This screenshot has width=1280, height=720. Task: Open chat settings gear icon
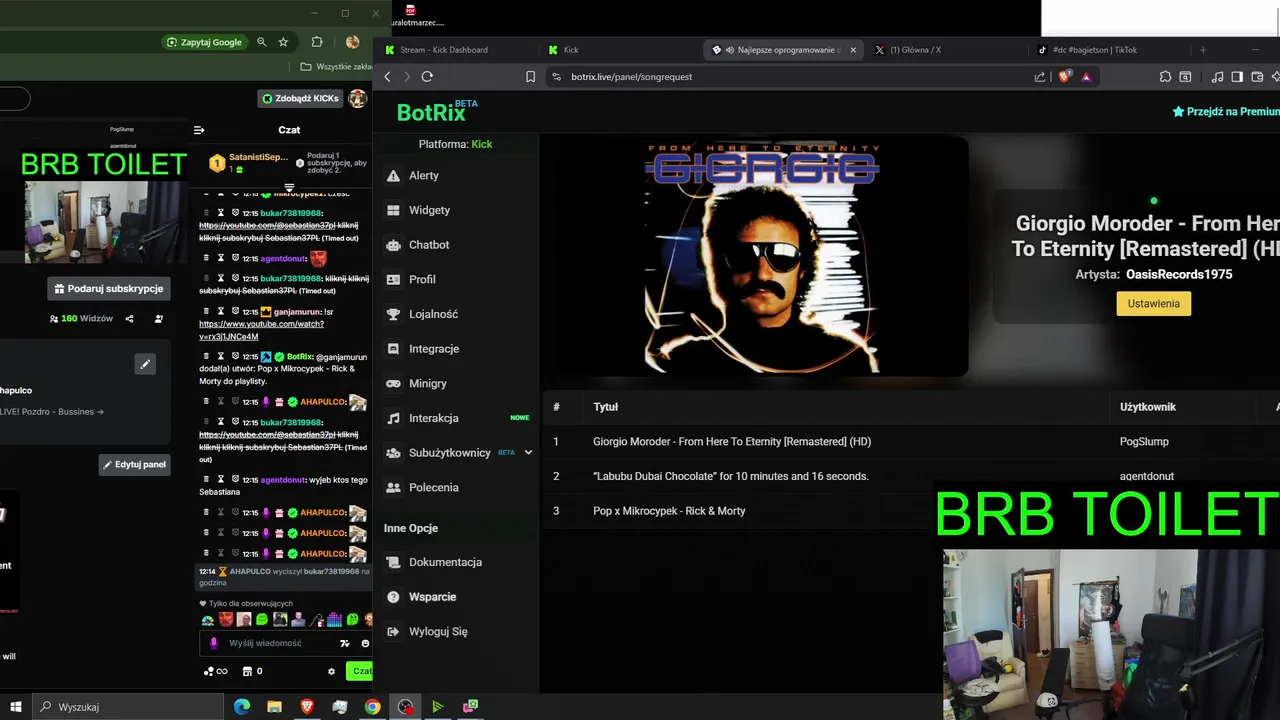[332, 671]
